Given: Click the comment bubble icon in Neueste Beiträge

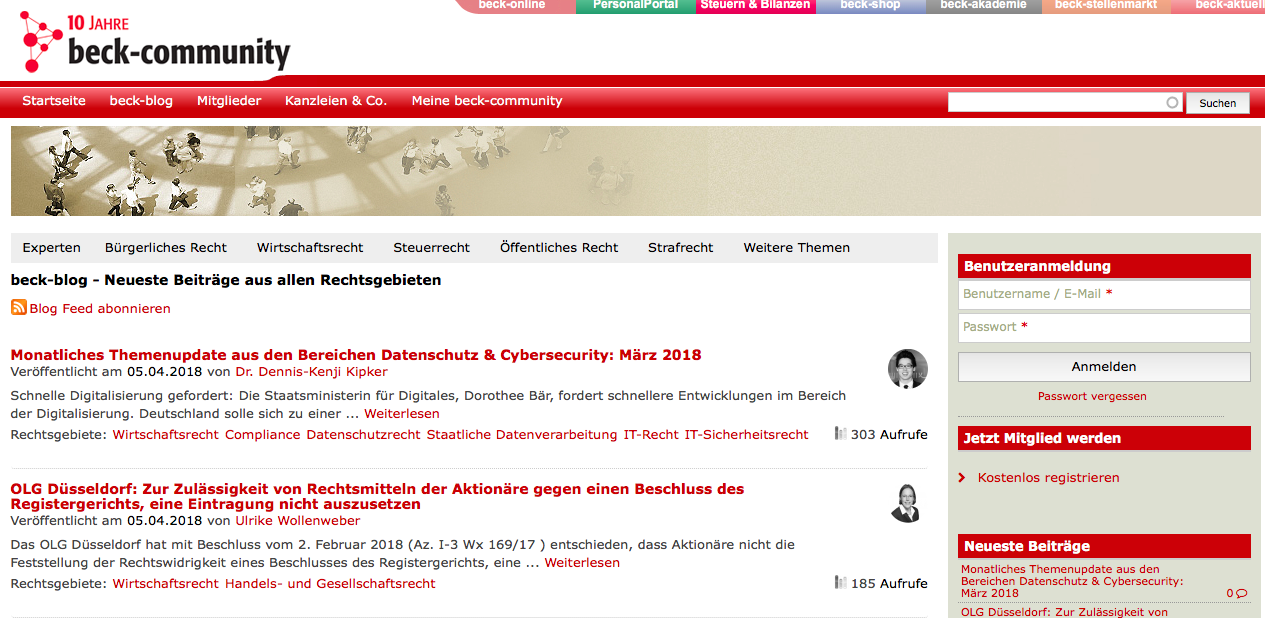Looking at the screenshot, I should pos(1242,593).
